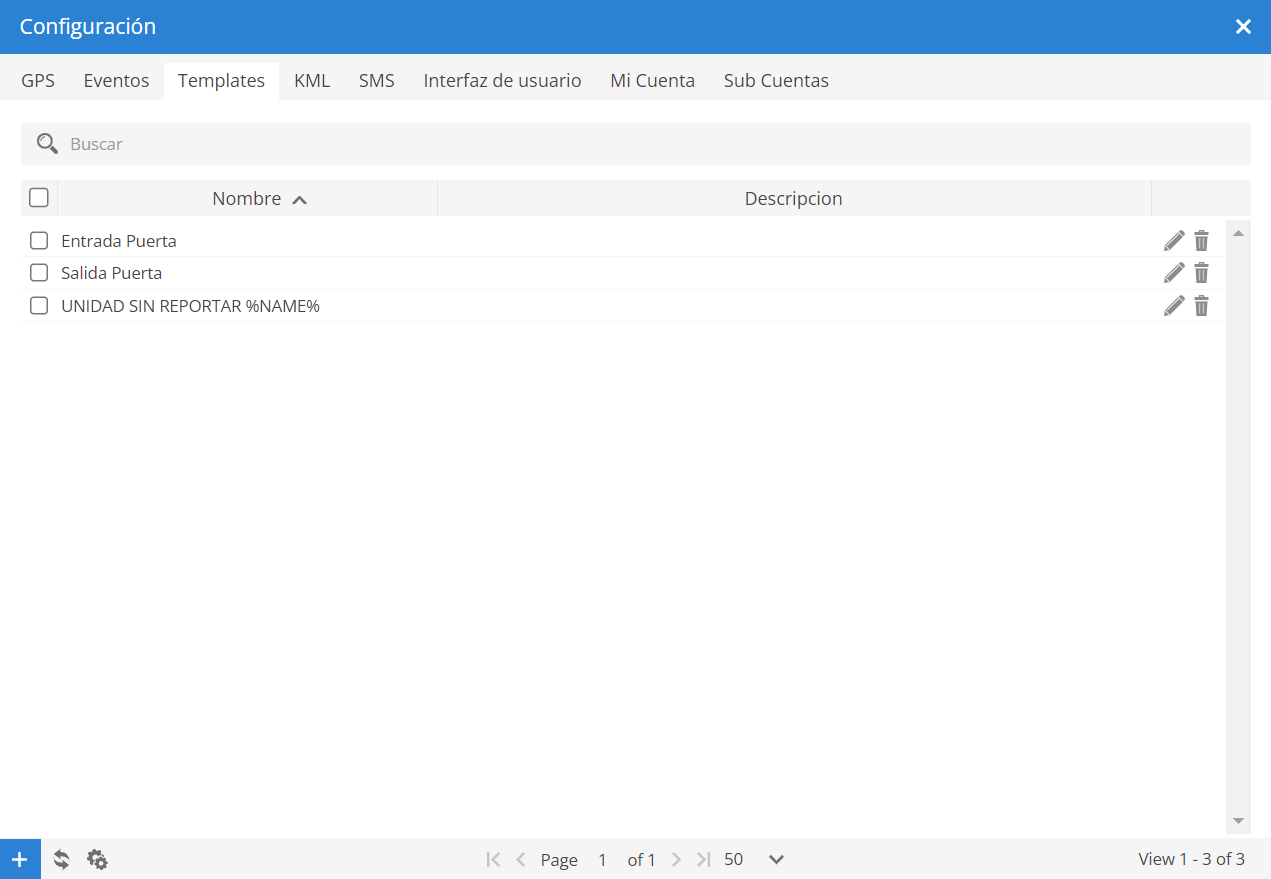Viewport: 1271px width, 879px height.
Task: Delete UNIDAD SIN REPORTAR template
Action: (x=1202, y=306)
